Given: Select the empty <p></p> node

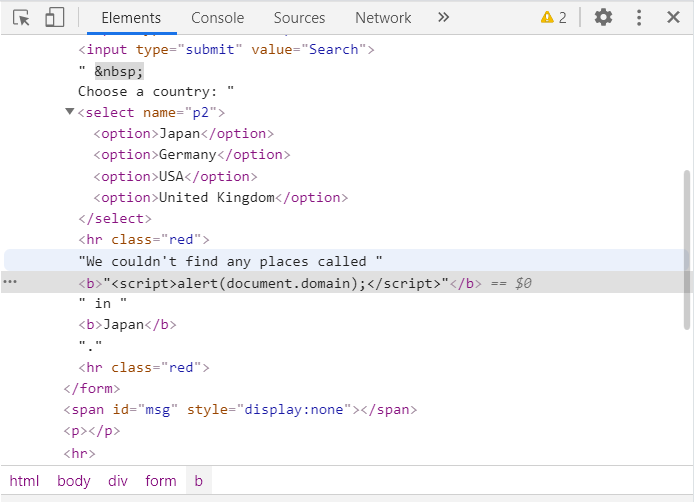Looking at the screenshot, I should [x=92, y=431].
